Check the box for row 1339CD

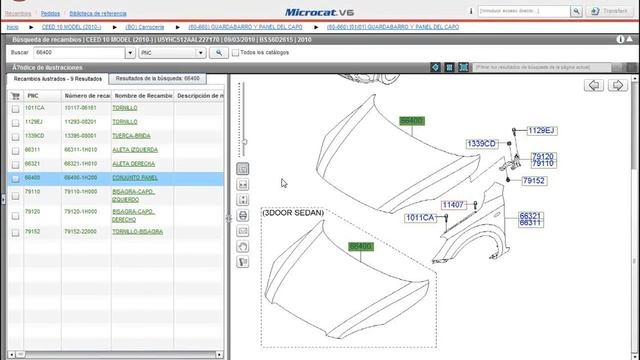(16, 137)
